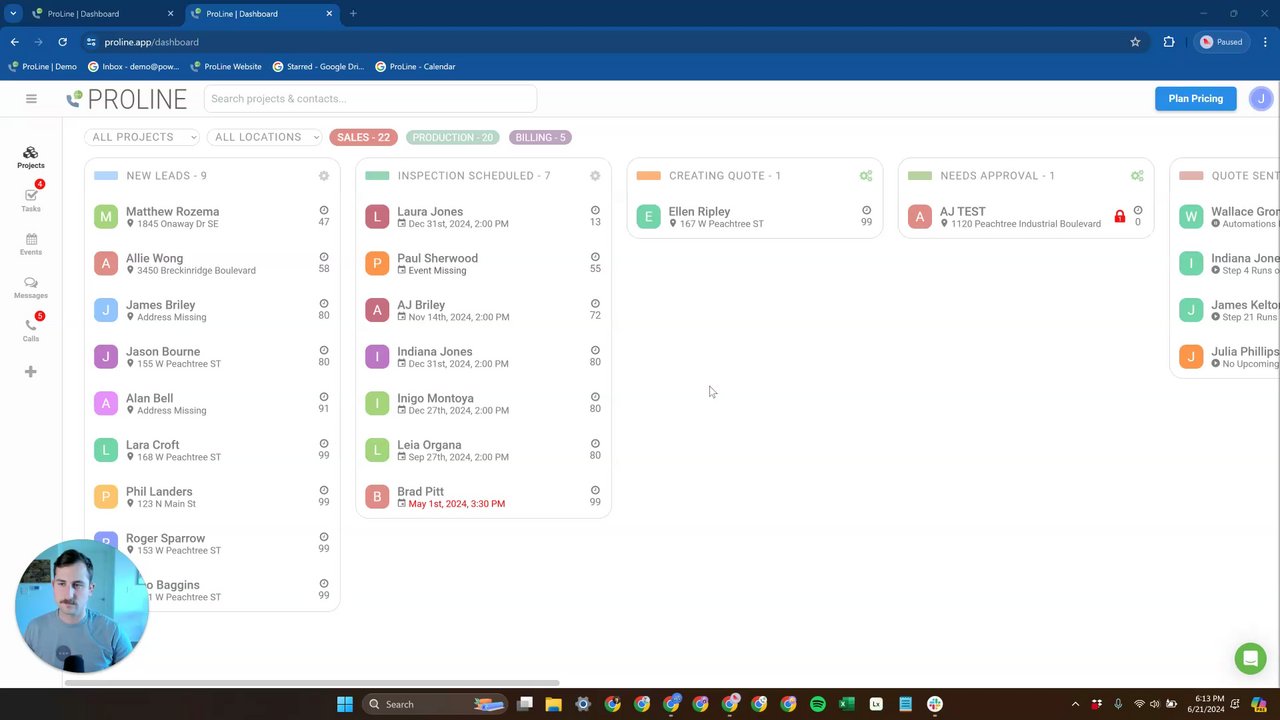Reload the browser page
Image resolution: width=1280 pixels, height=720 pixels.
(x=62, y=42)
